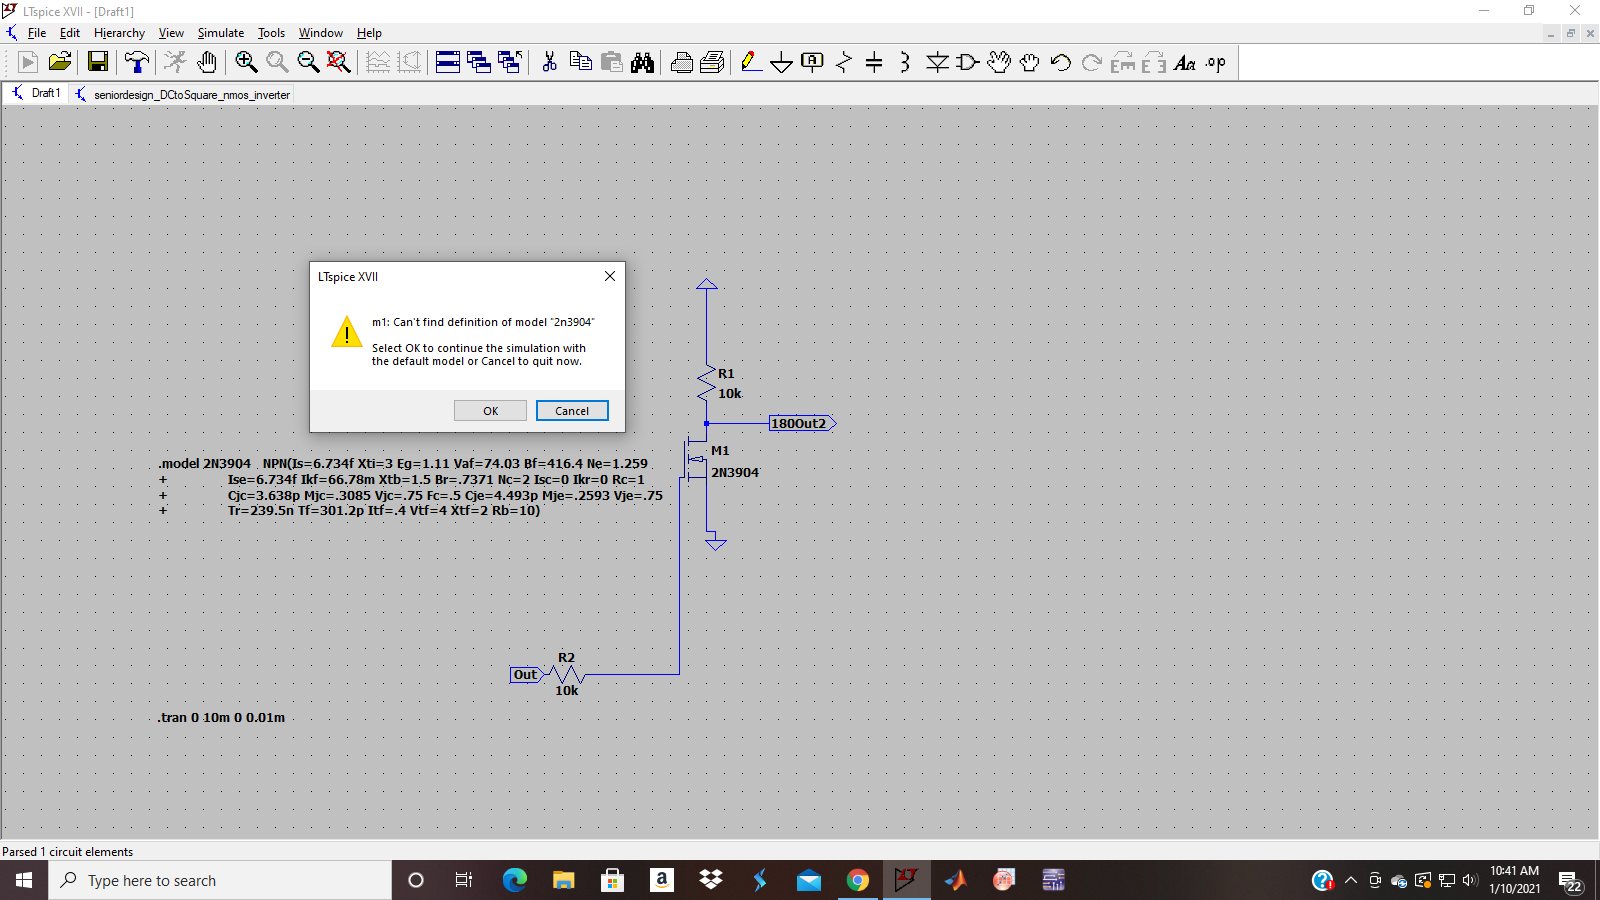Click the M1 transistor 2N3904 value
Viewport: 1600px width, 900px height.
pyautogui.click(x=735, y=472)
